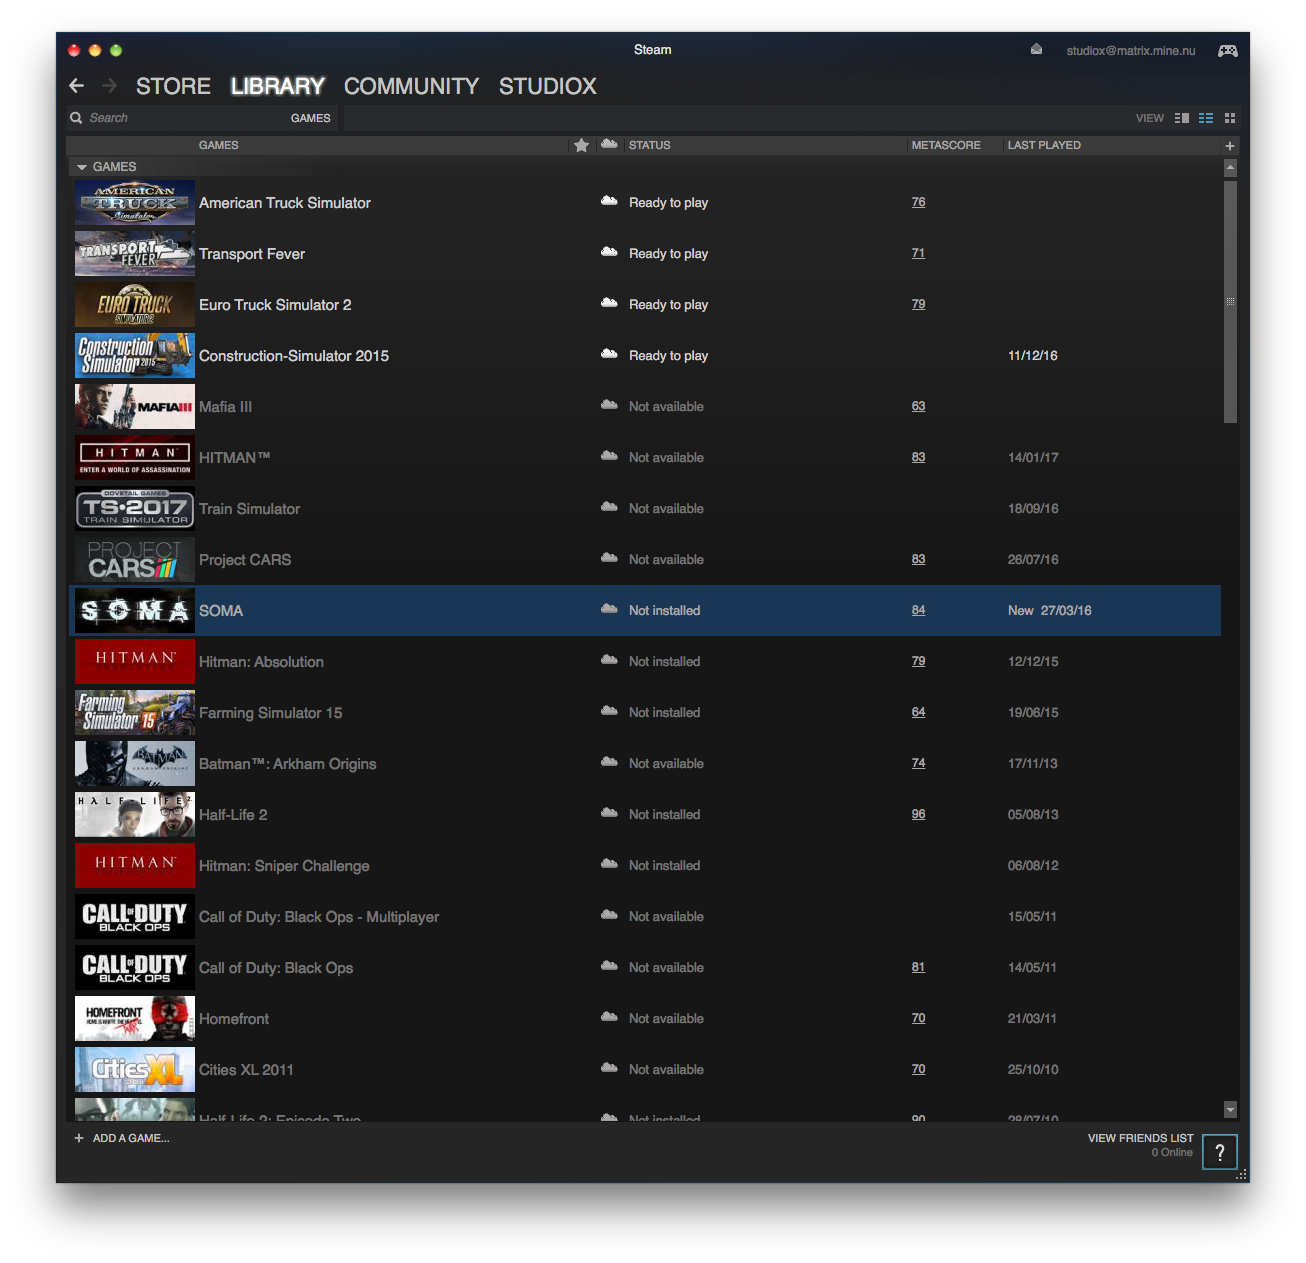Screen dimensions: 1306x1263
Task: Open VIEW FRIENDS LIST
Action: tap(1140, 1138)
